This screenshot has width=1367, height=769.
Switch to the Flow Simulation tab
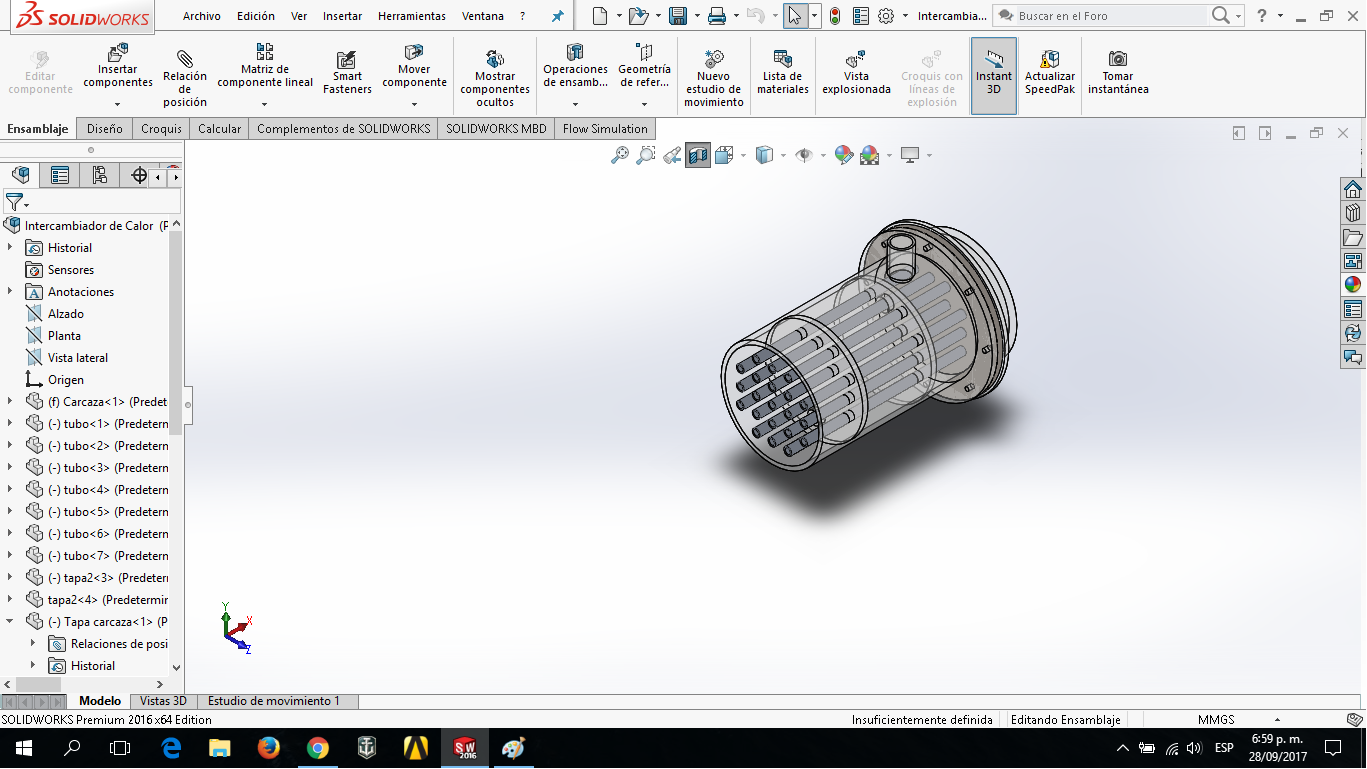click(605, 128)
